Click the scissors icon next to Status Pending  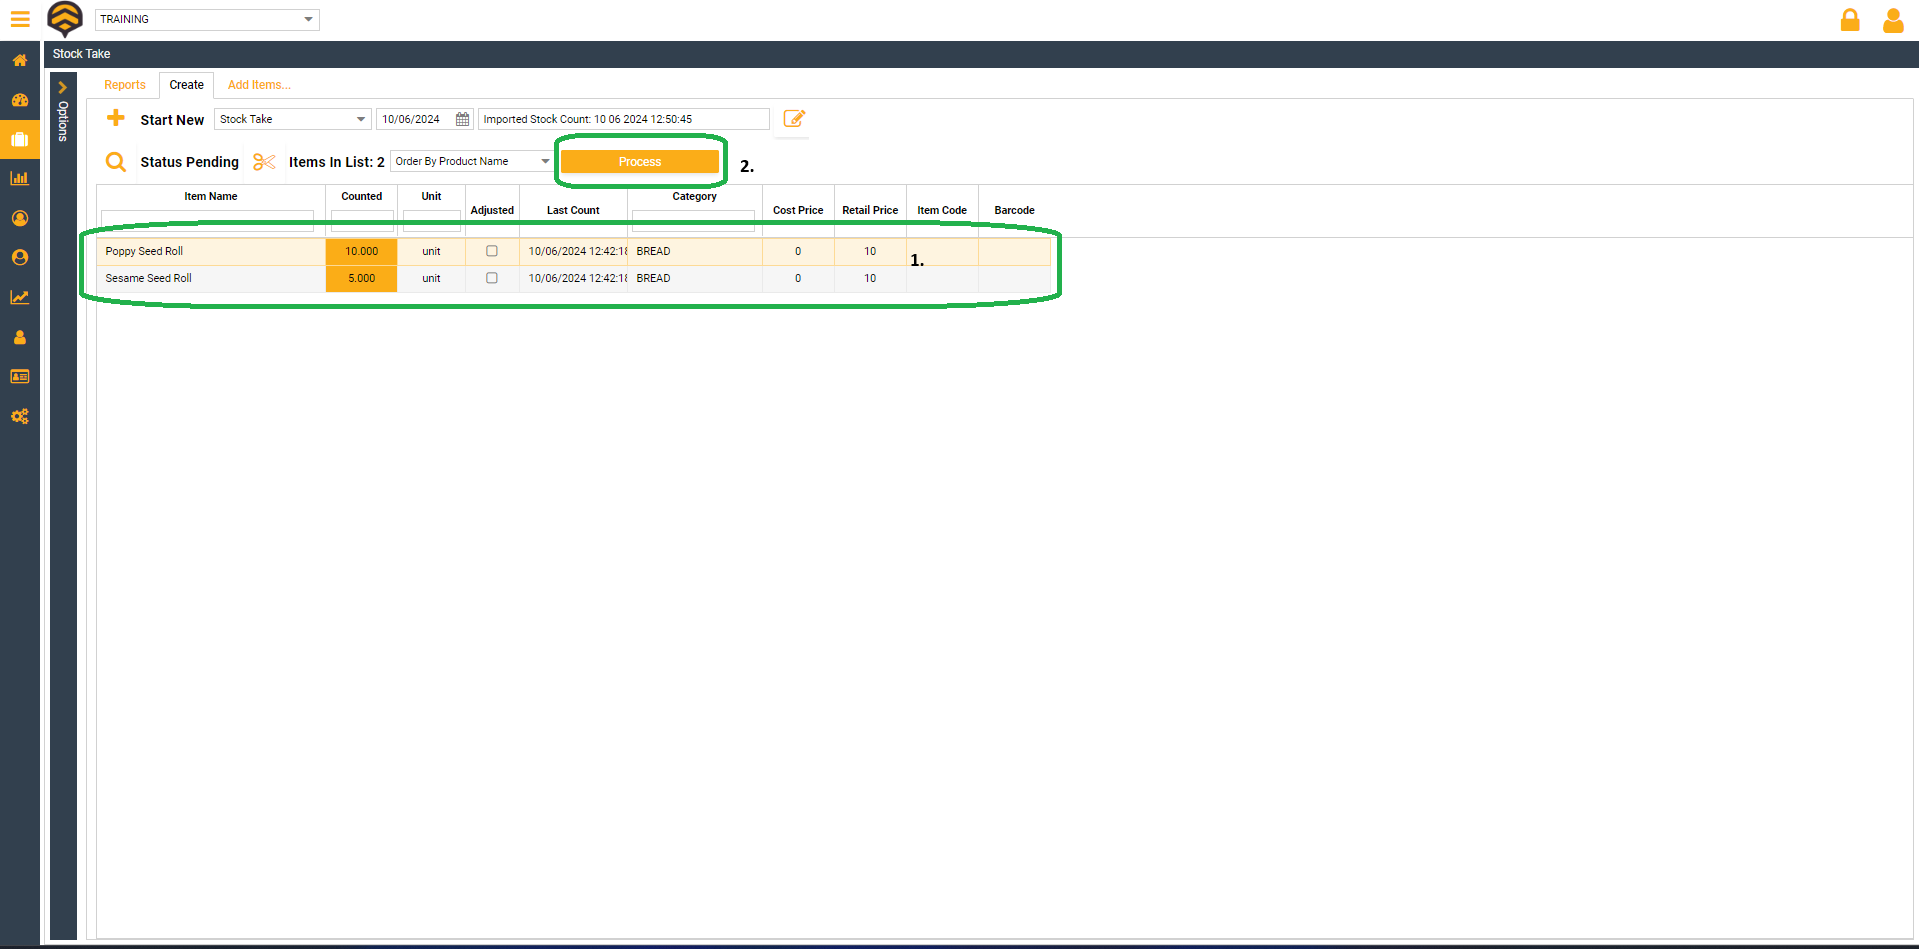coord(263,161)
